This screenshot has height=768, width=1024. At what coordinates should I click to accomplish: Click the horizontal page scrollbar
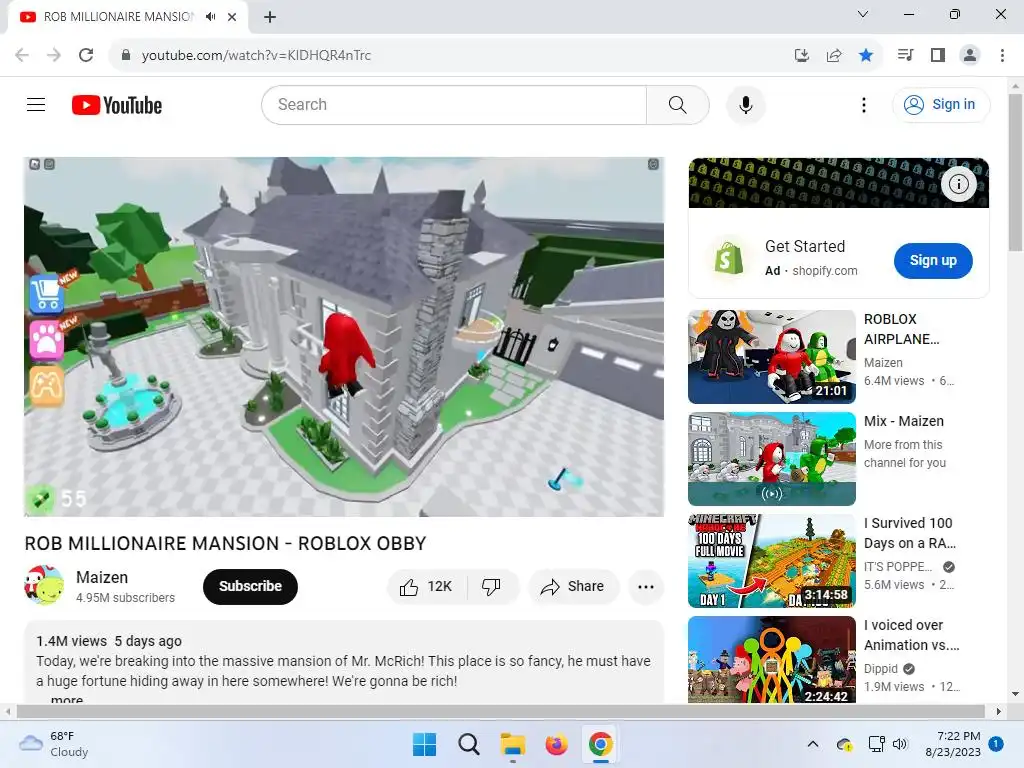point(500,711)
